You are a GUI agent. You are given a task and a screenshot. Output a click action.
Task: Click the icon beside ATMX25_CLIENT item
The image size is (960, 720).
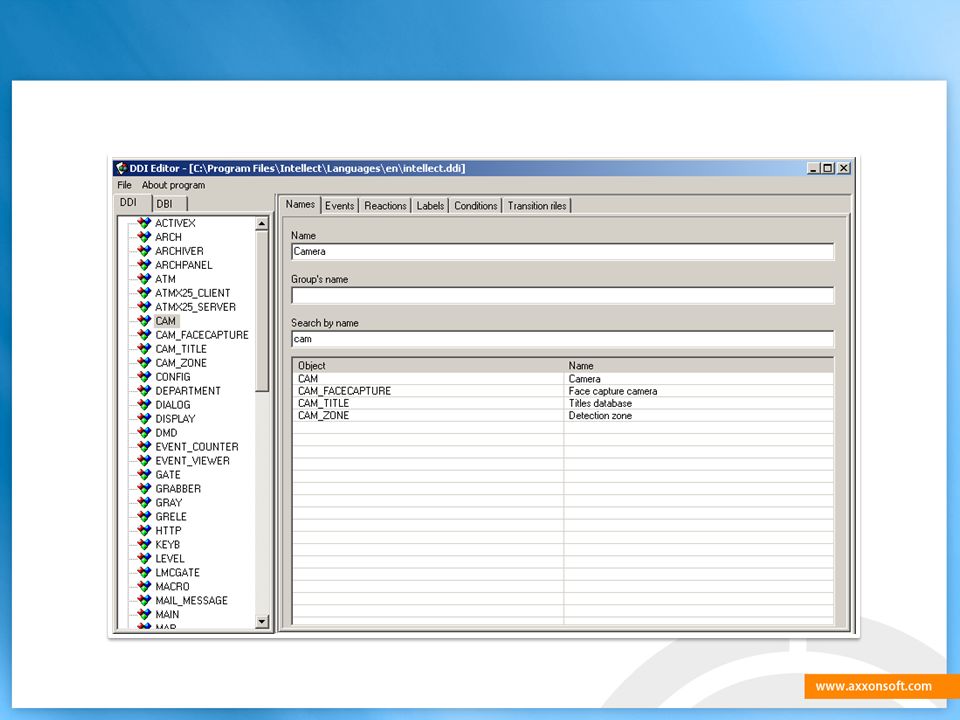(x=144, y=293)
